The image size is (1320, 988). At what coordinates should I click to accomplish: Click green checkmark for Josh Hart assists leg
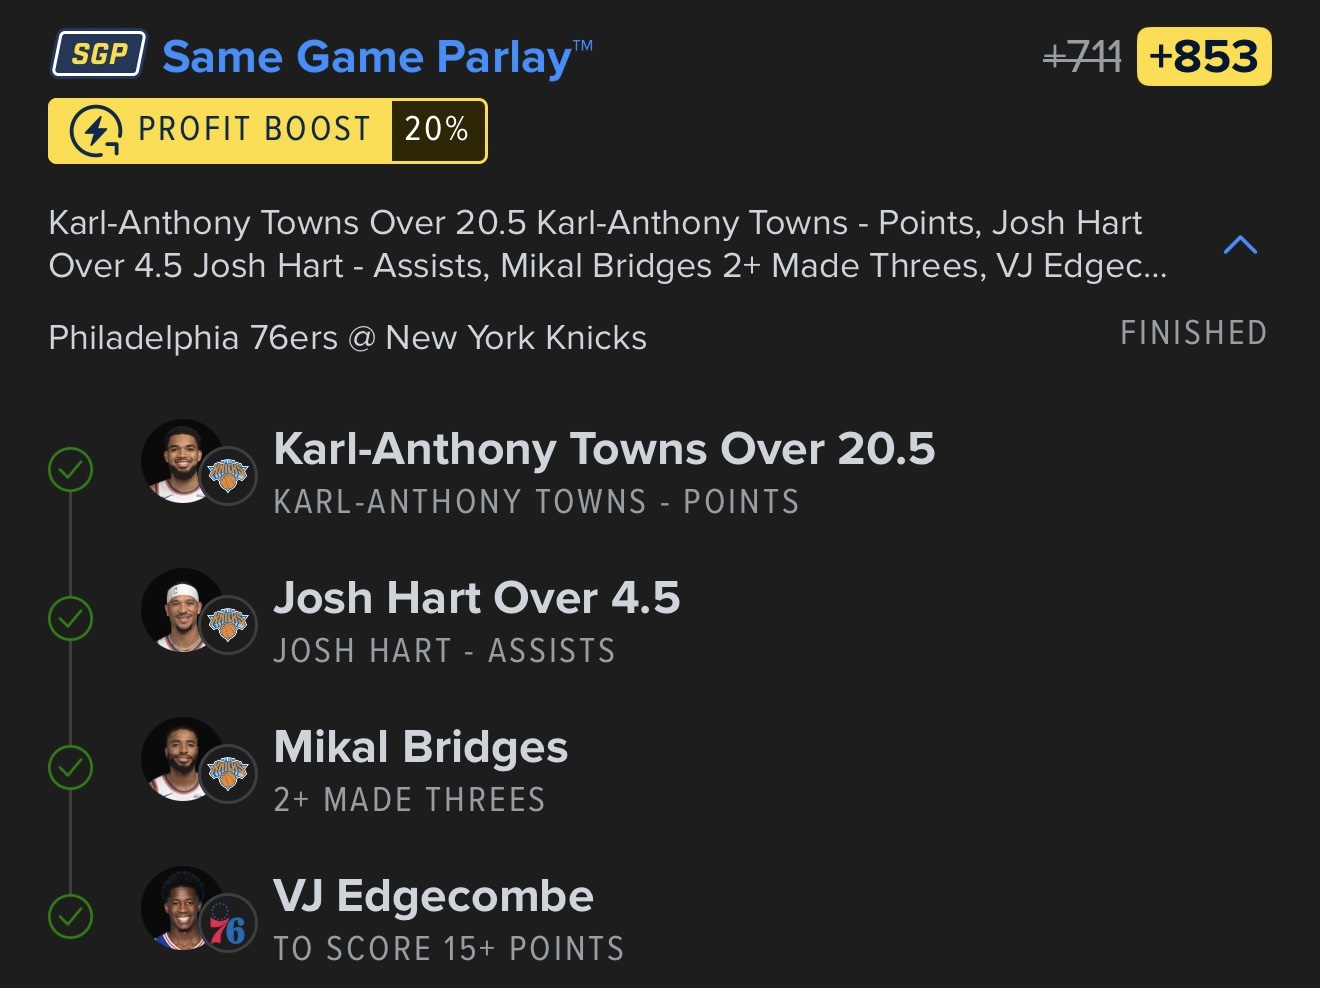(71, 619)
